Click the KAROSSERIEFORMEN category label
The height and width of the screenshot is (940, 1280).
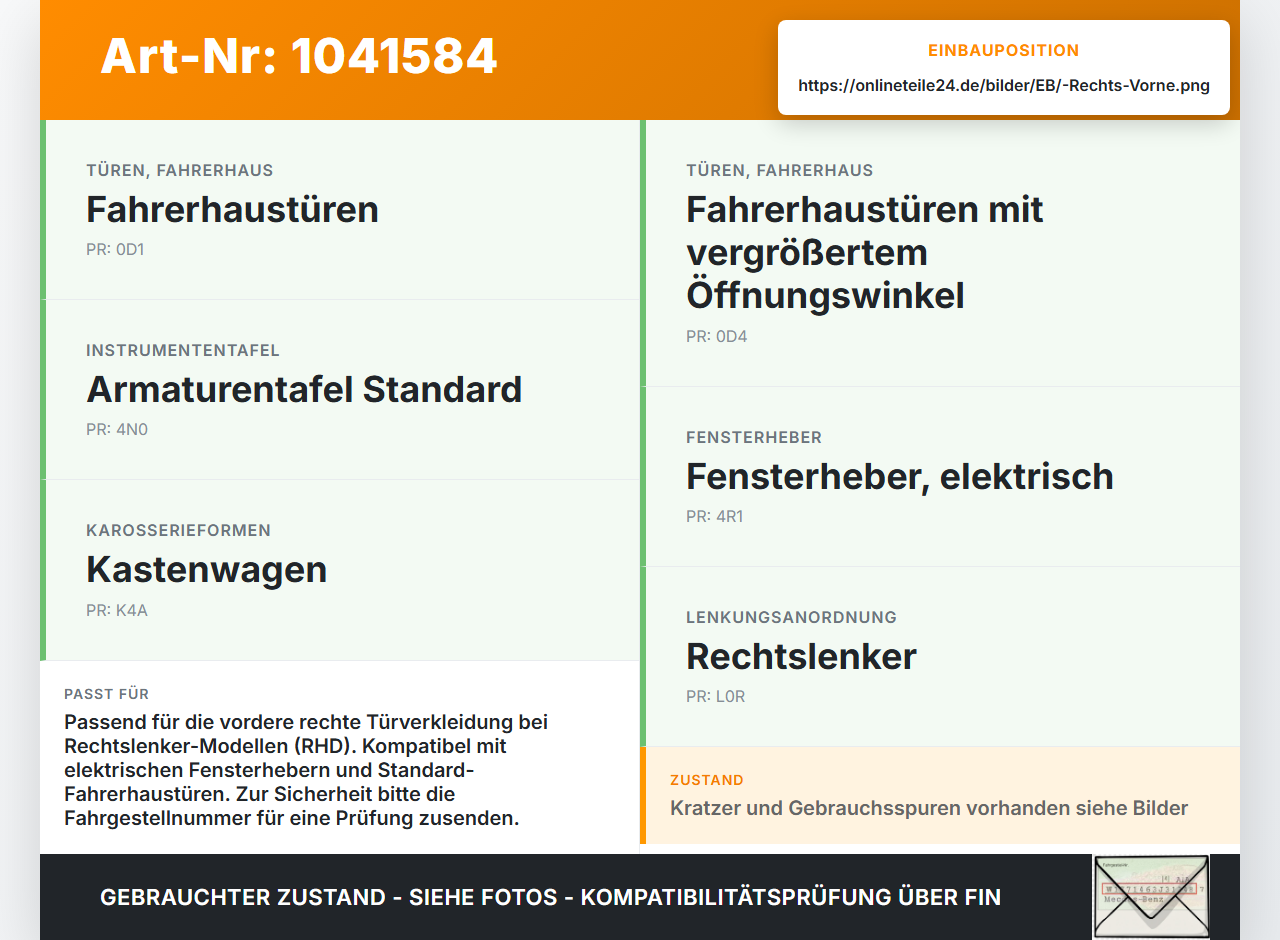[x=178, y=530]
